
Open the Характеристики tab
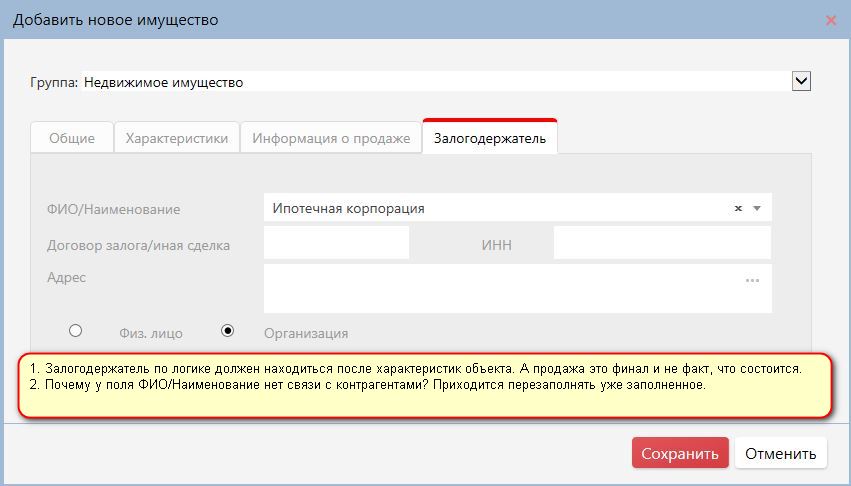(x=177, y=139)
